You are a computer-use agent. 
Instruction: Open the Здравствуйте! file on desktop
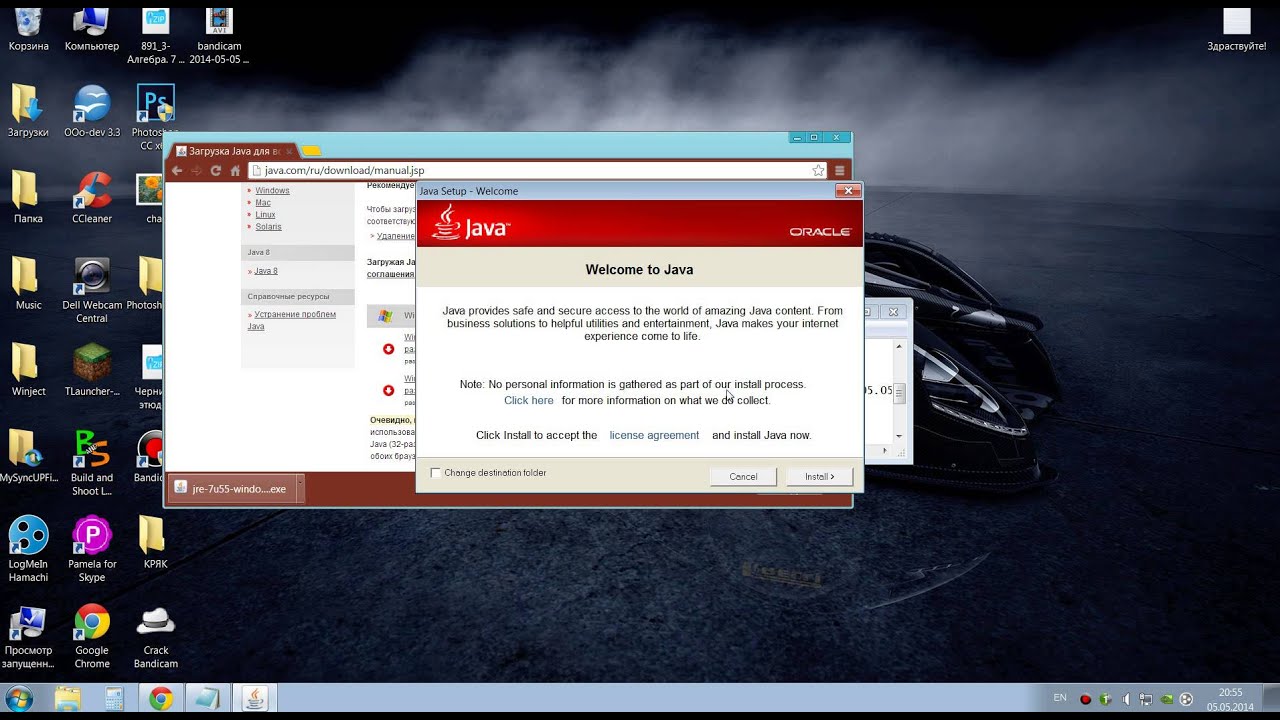click(x=1237, y=29)
